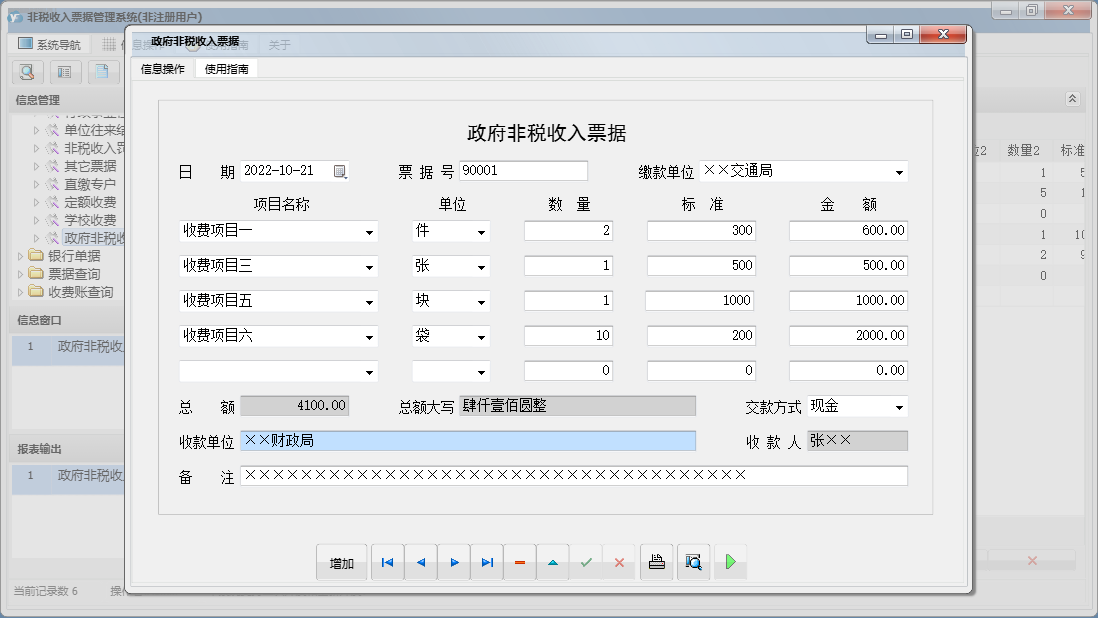Open the 缴款单位 dropdown showing ××交通局
The width and height of the screenshot is (1098, 618).
tap(899, 170)
